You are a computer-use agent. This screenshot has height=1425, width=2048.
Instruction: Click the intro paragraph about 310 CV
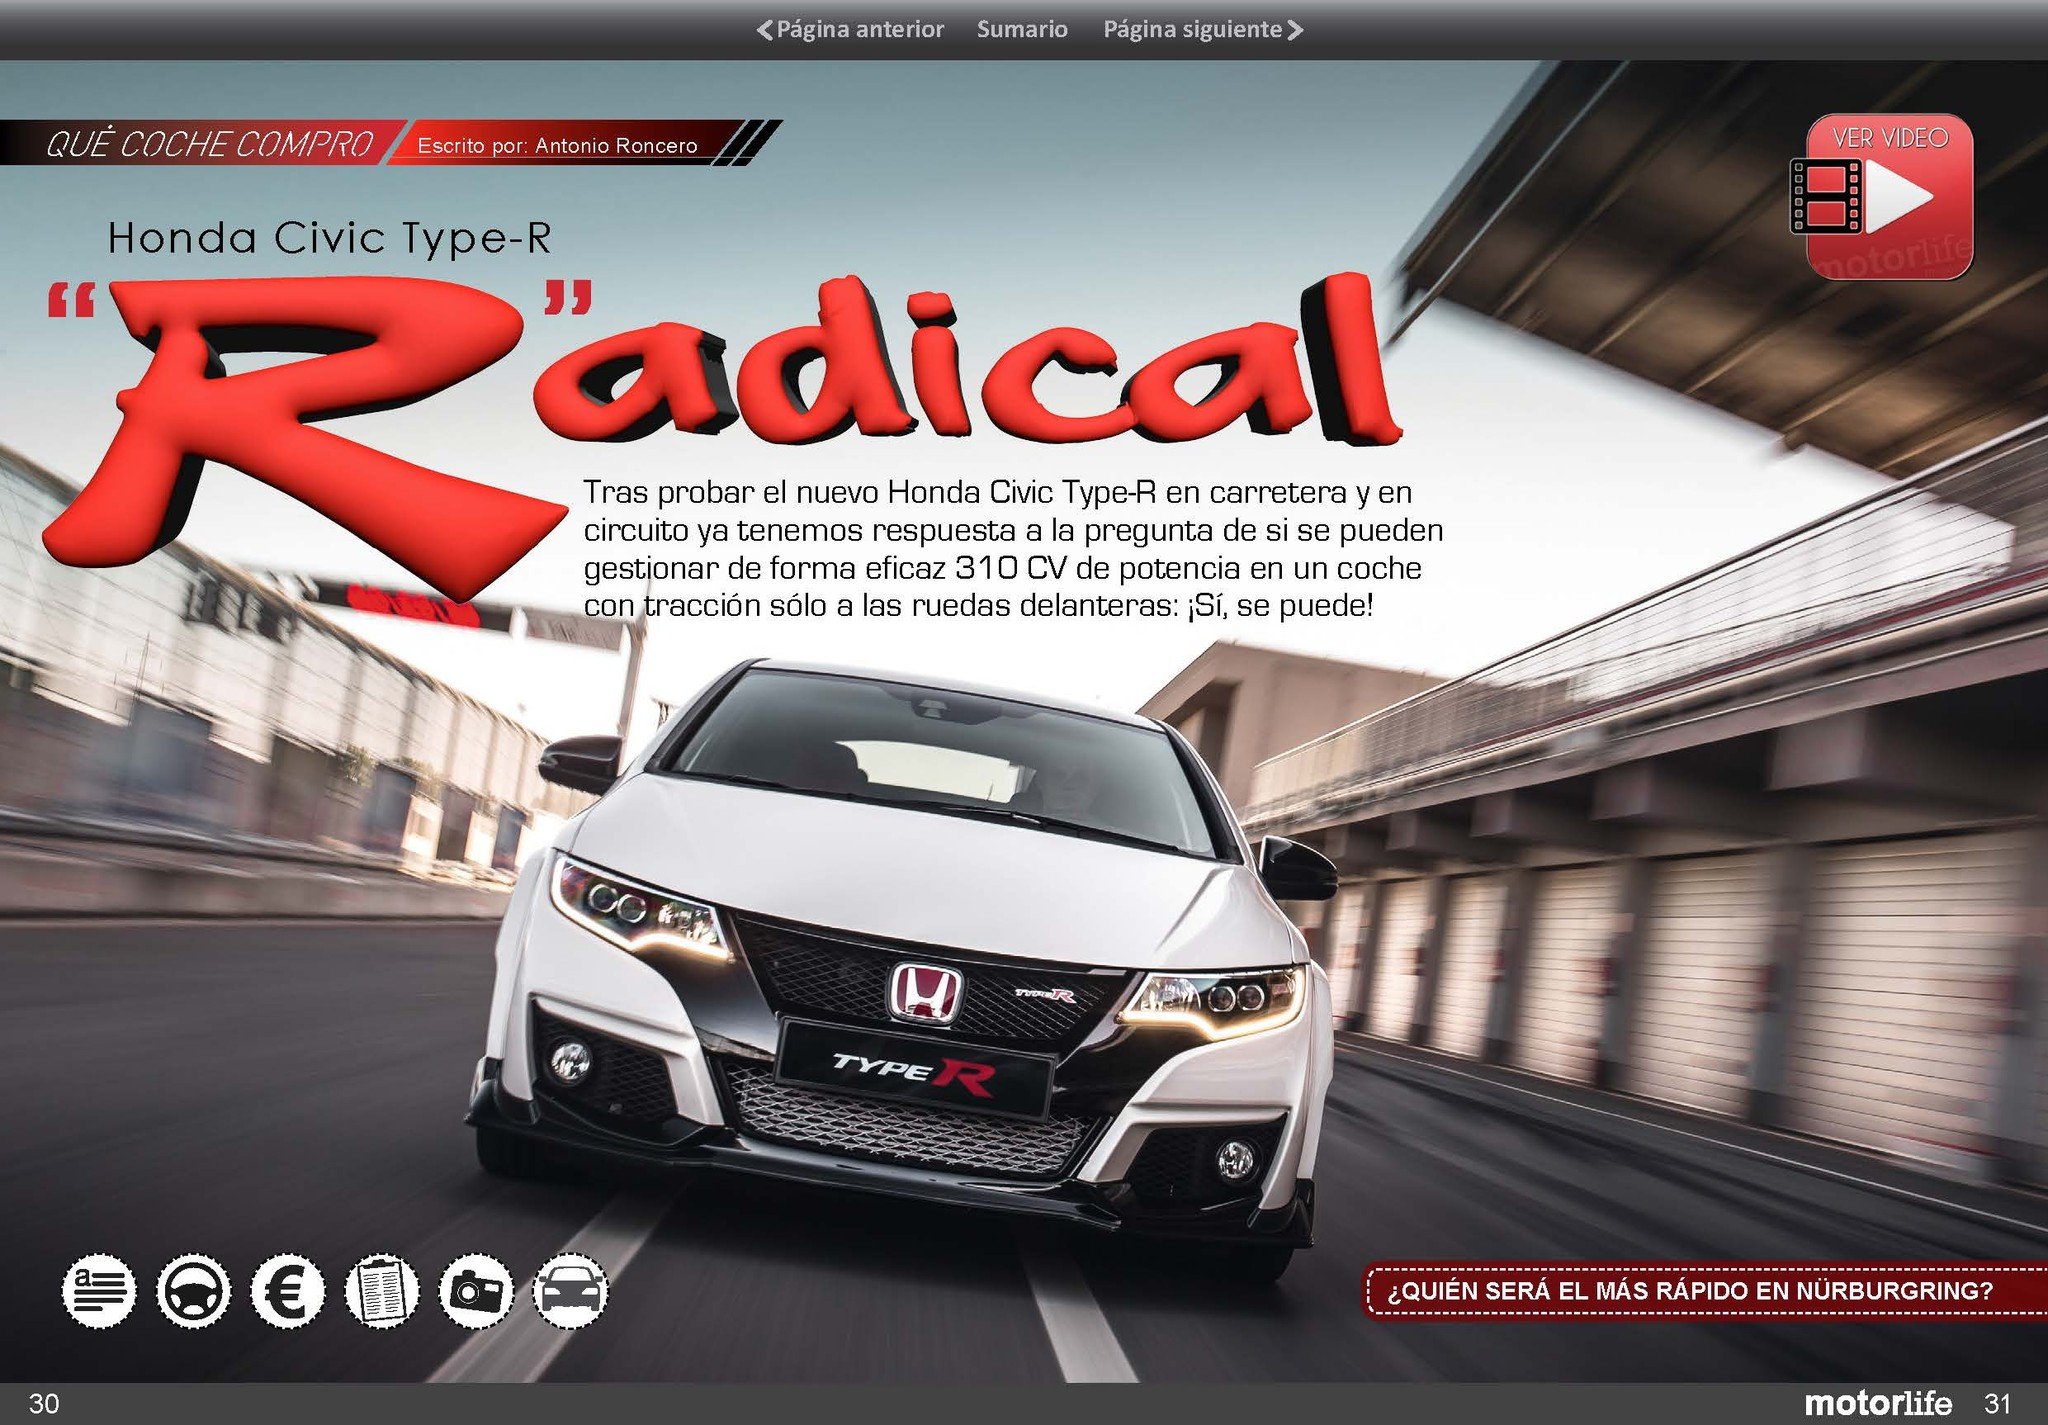(x=1013, y=549)
